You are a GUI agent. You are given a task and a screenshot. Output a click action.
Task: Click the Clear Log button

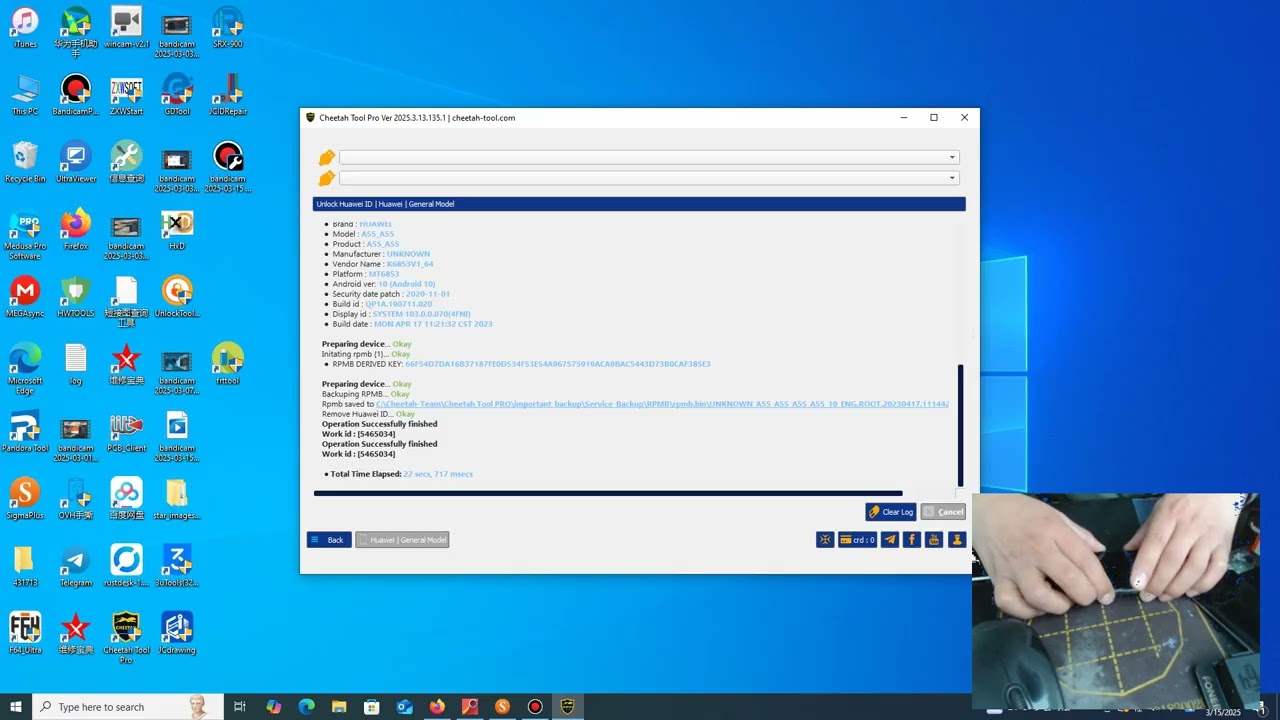tap(891, 512)
